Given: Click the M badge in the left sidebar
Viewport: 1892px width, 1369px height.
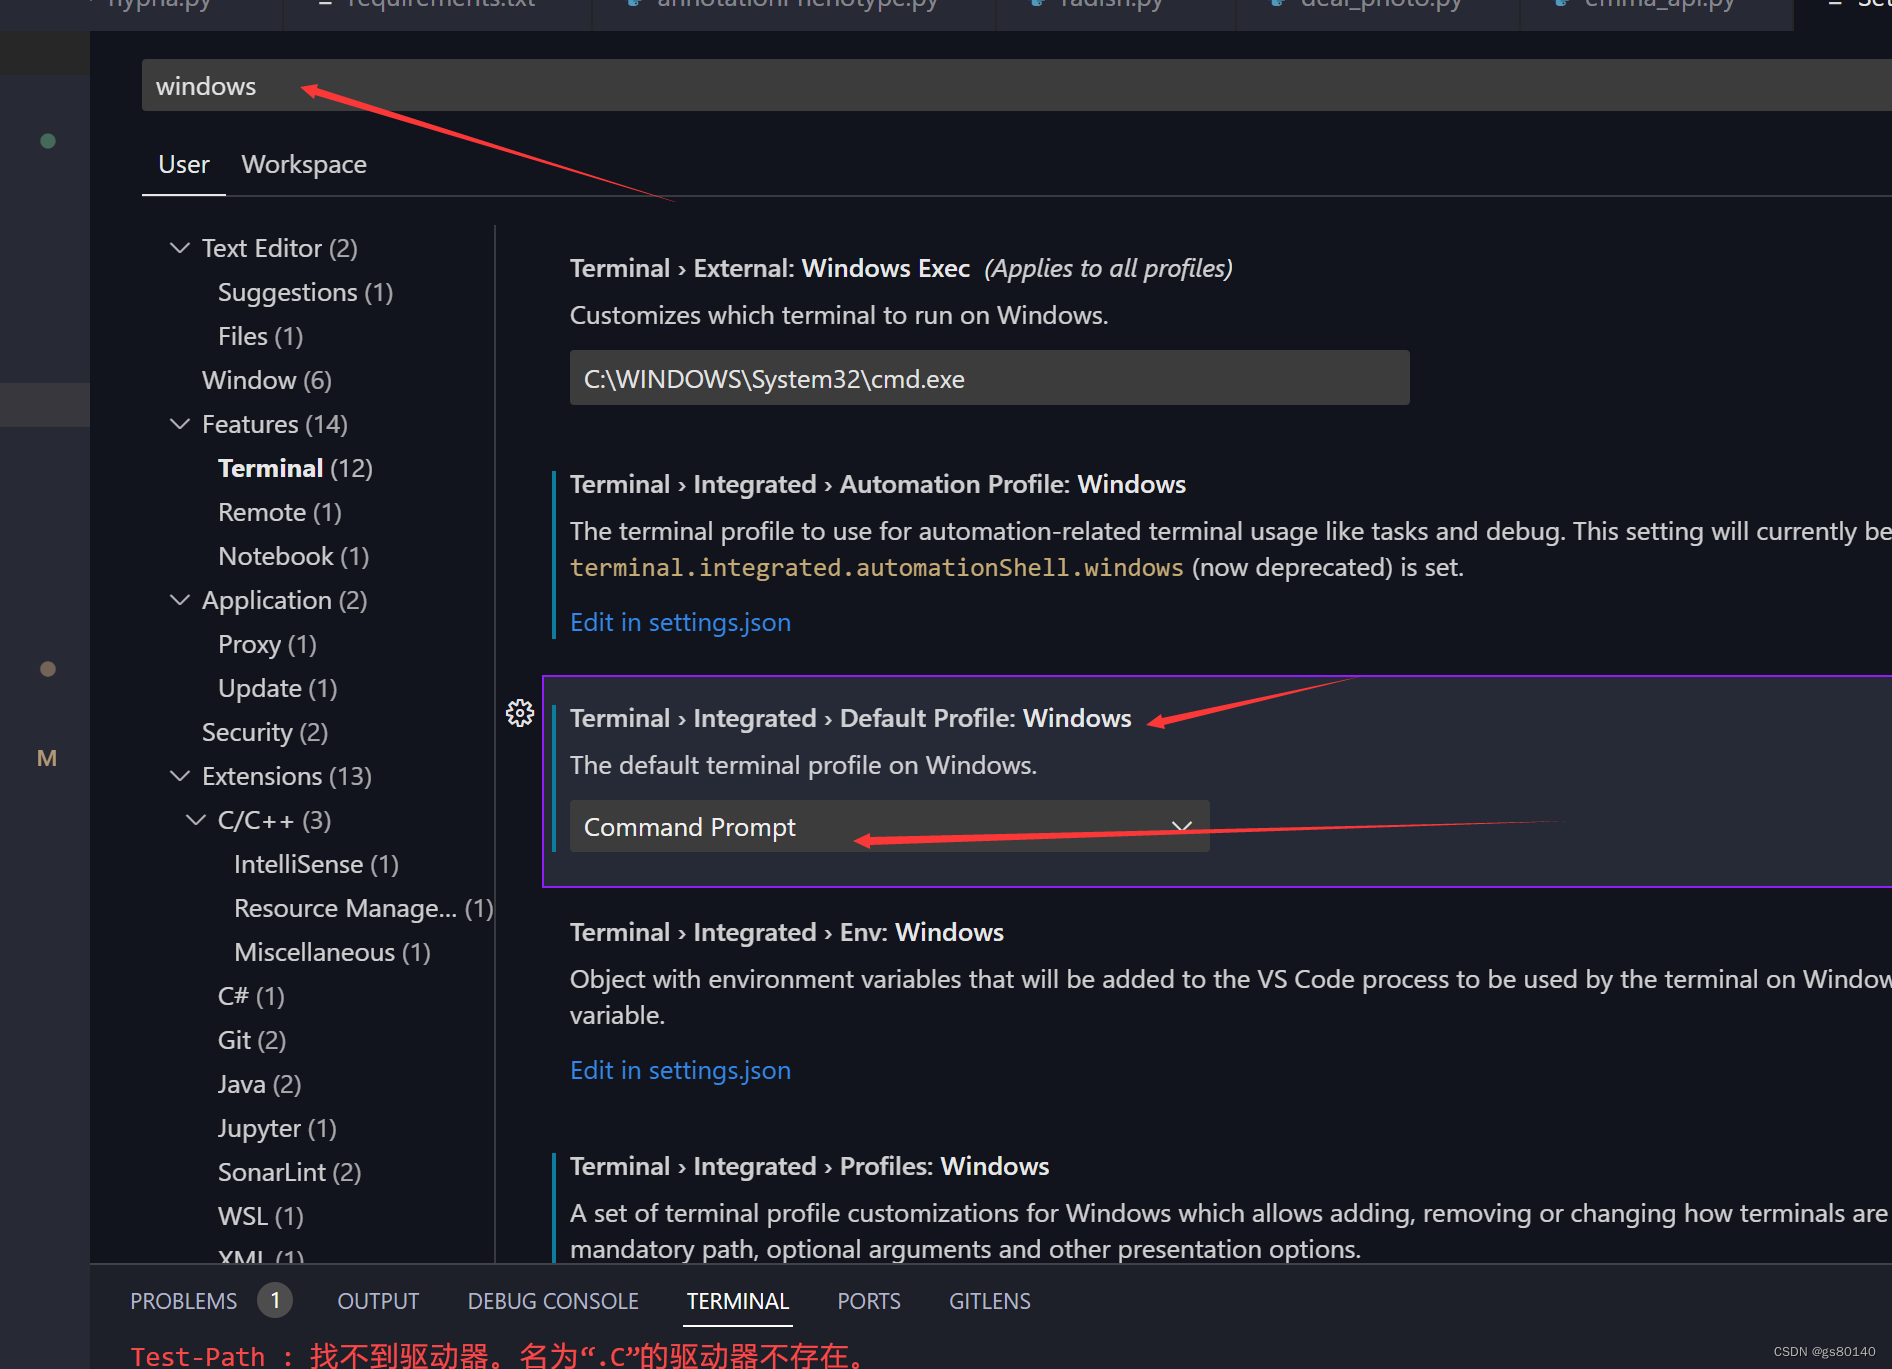Looking at the screenshot, I should tap(47, 758).
